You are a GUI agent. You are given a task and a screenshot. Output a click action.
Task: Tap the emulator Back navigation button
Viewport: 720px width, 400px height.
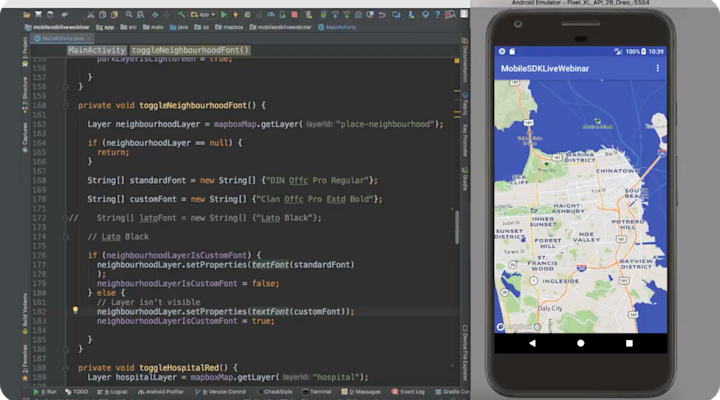click(532, 343)
